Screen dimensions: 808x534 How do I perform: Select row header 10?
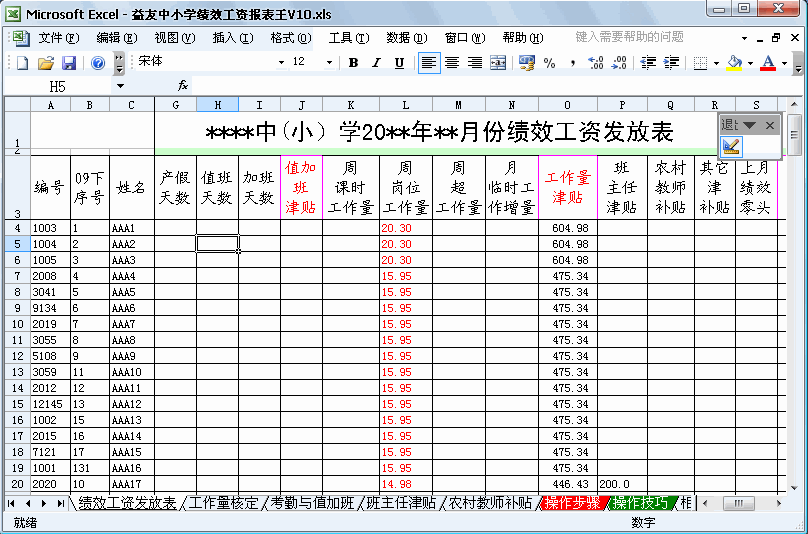[x=18, y=324]
